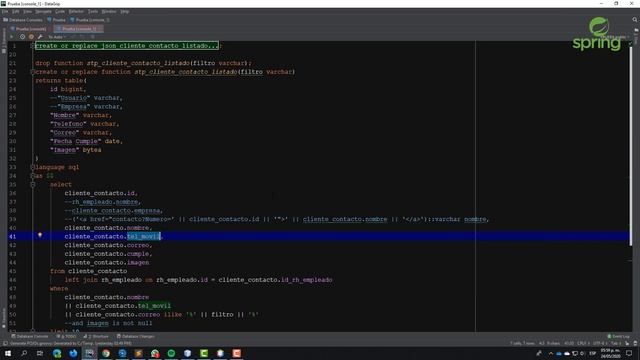Click cliente_contacto.correo on line 42
640x360 pixels.
[x=108, y=245]
